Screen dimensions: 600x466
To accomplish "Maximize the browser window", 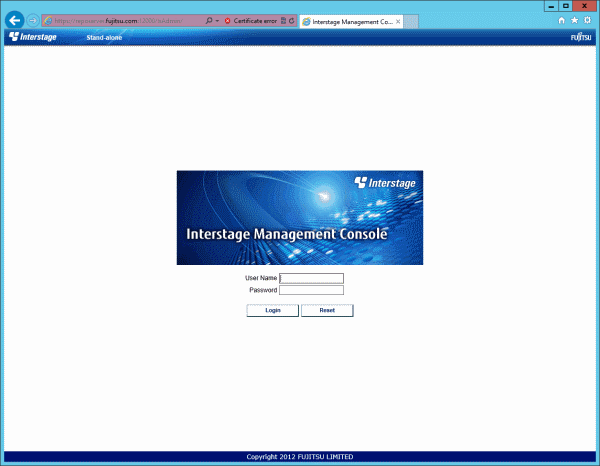I will pos(566,6).
